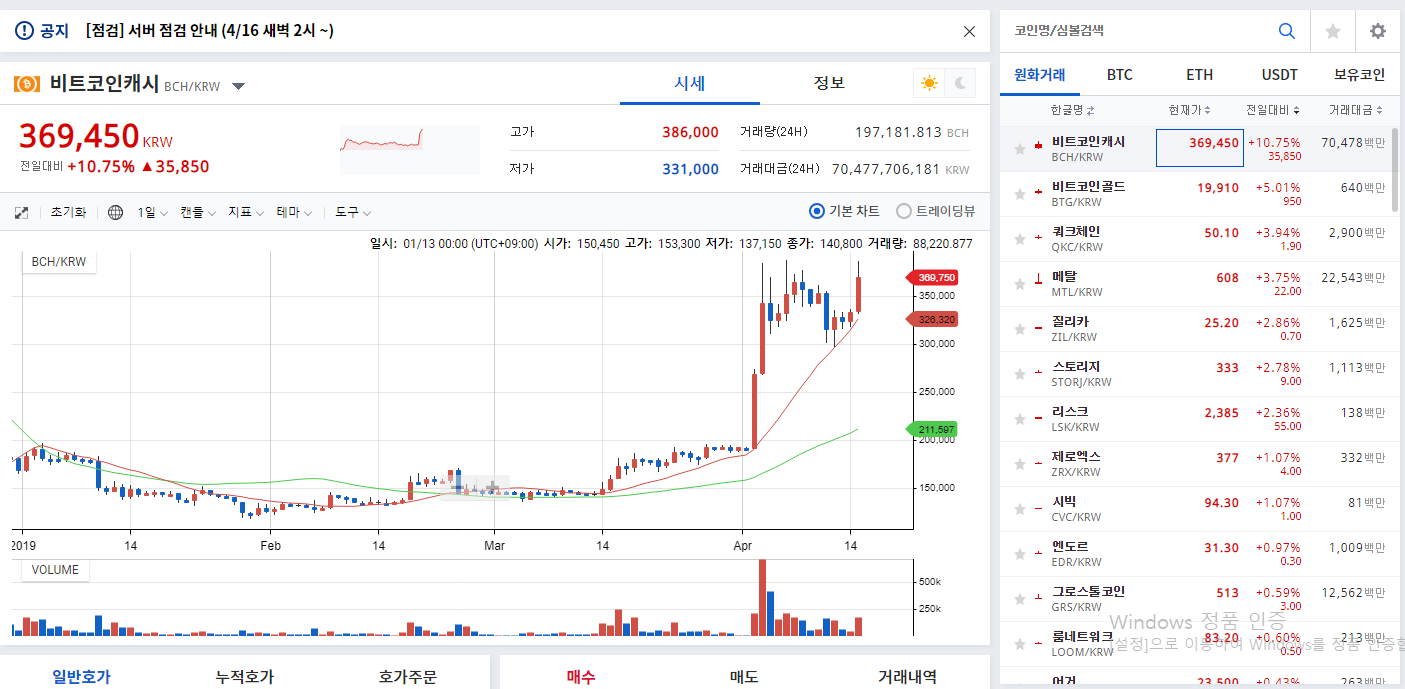
Task: Open the 매수 buy tab
Action: point(581,676)
